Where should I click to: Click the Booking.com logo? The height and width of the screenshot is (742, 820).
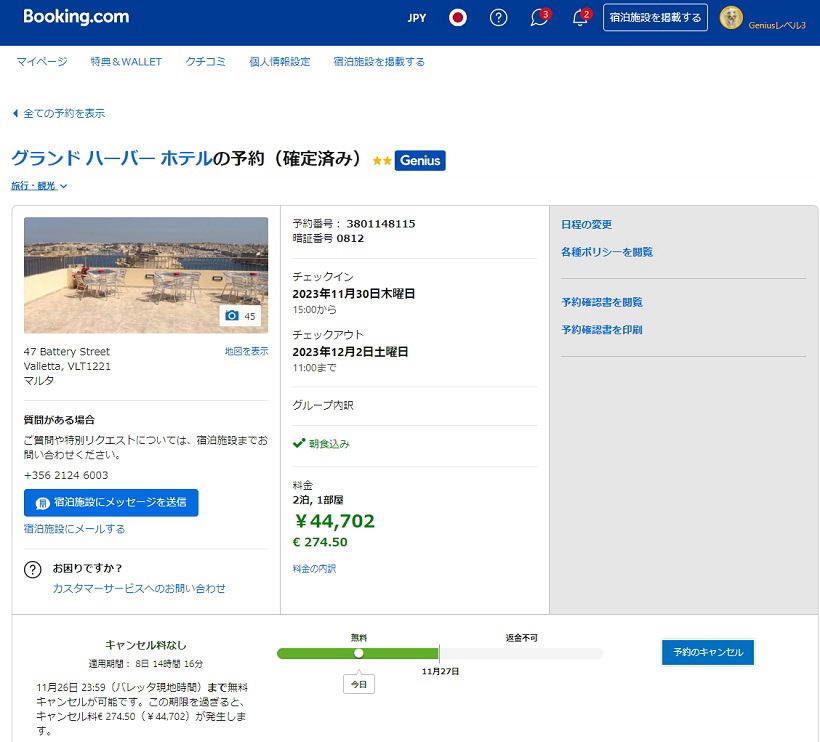(76, 17)
